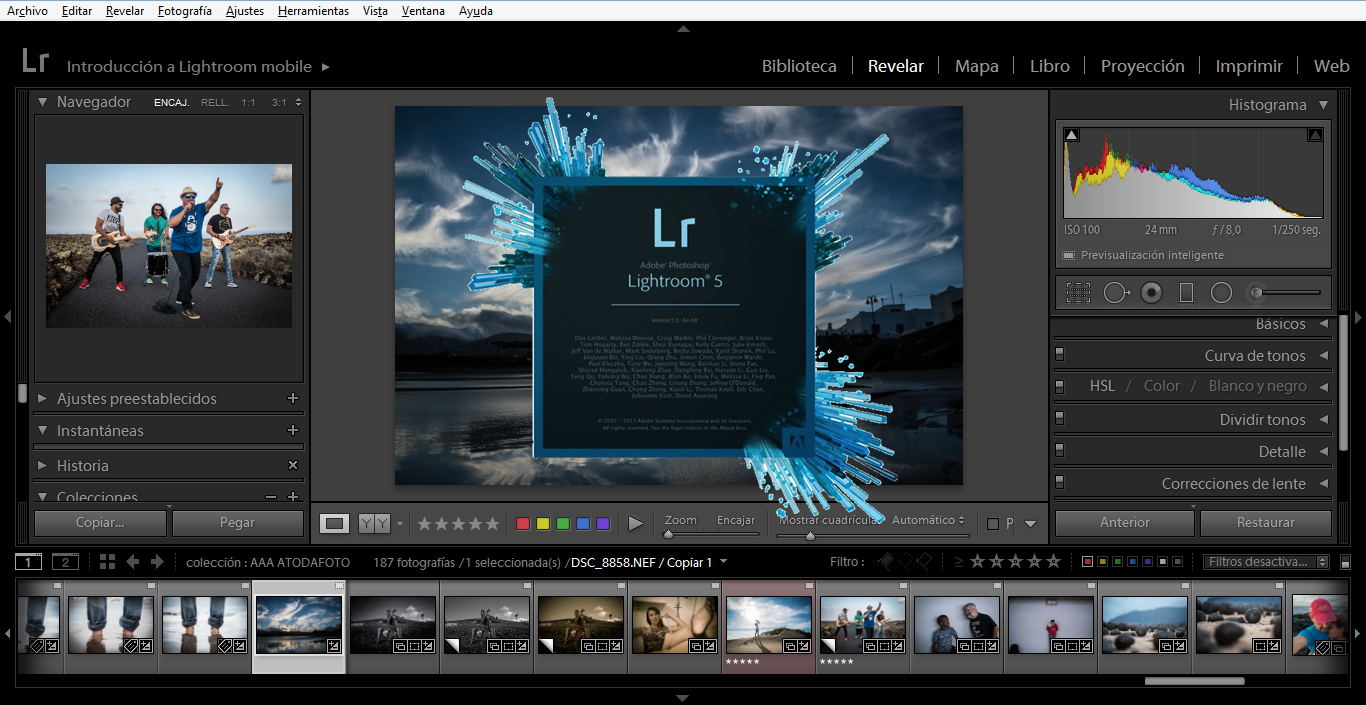Viewport: 1366px width, 705px height.
Task: Open the Fotografía menu
Action: tap(184, 11)
